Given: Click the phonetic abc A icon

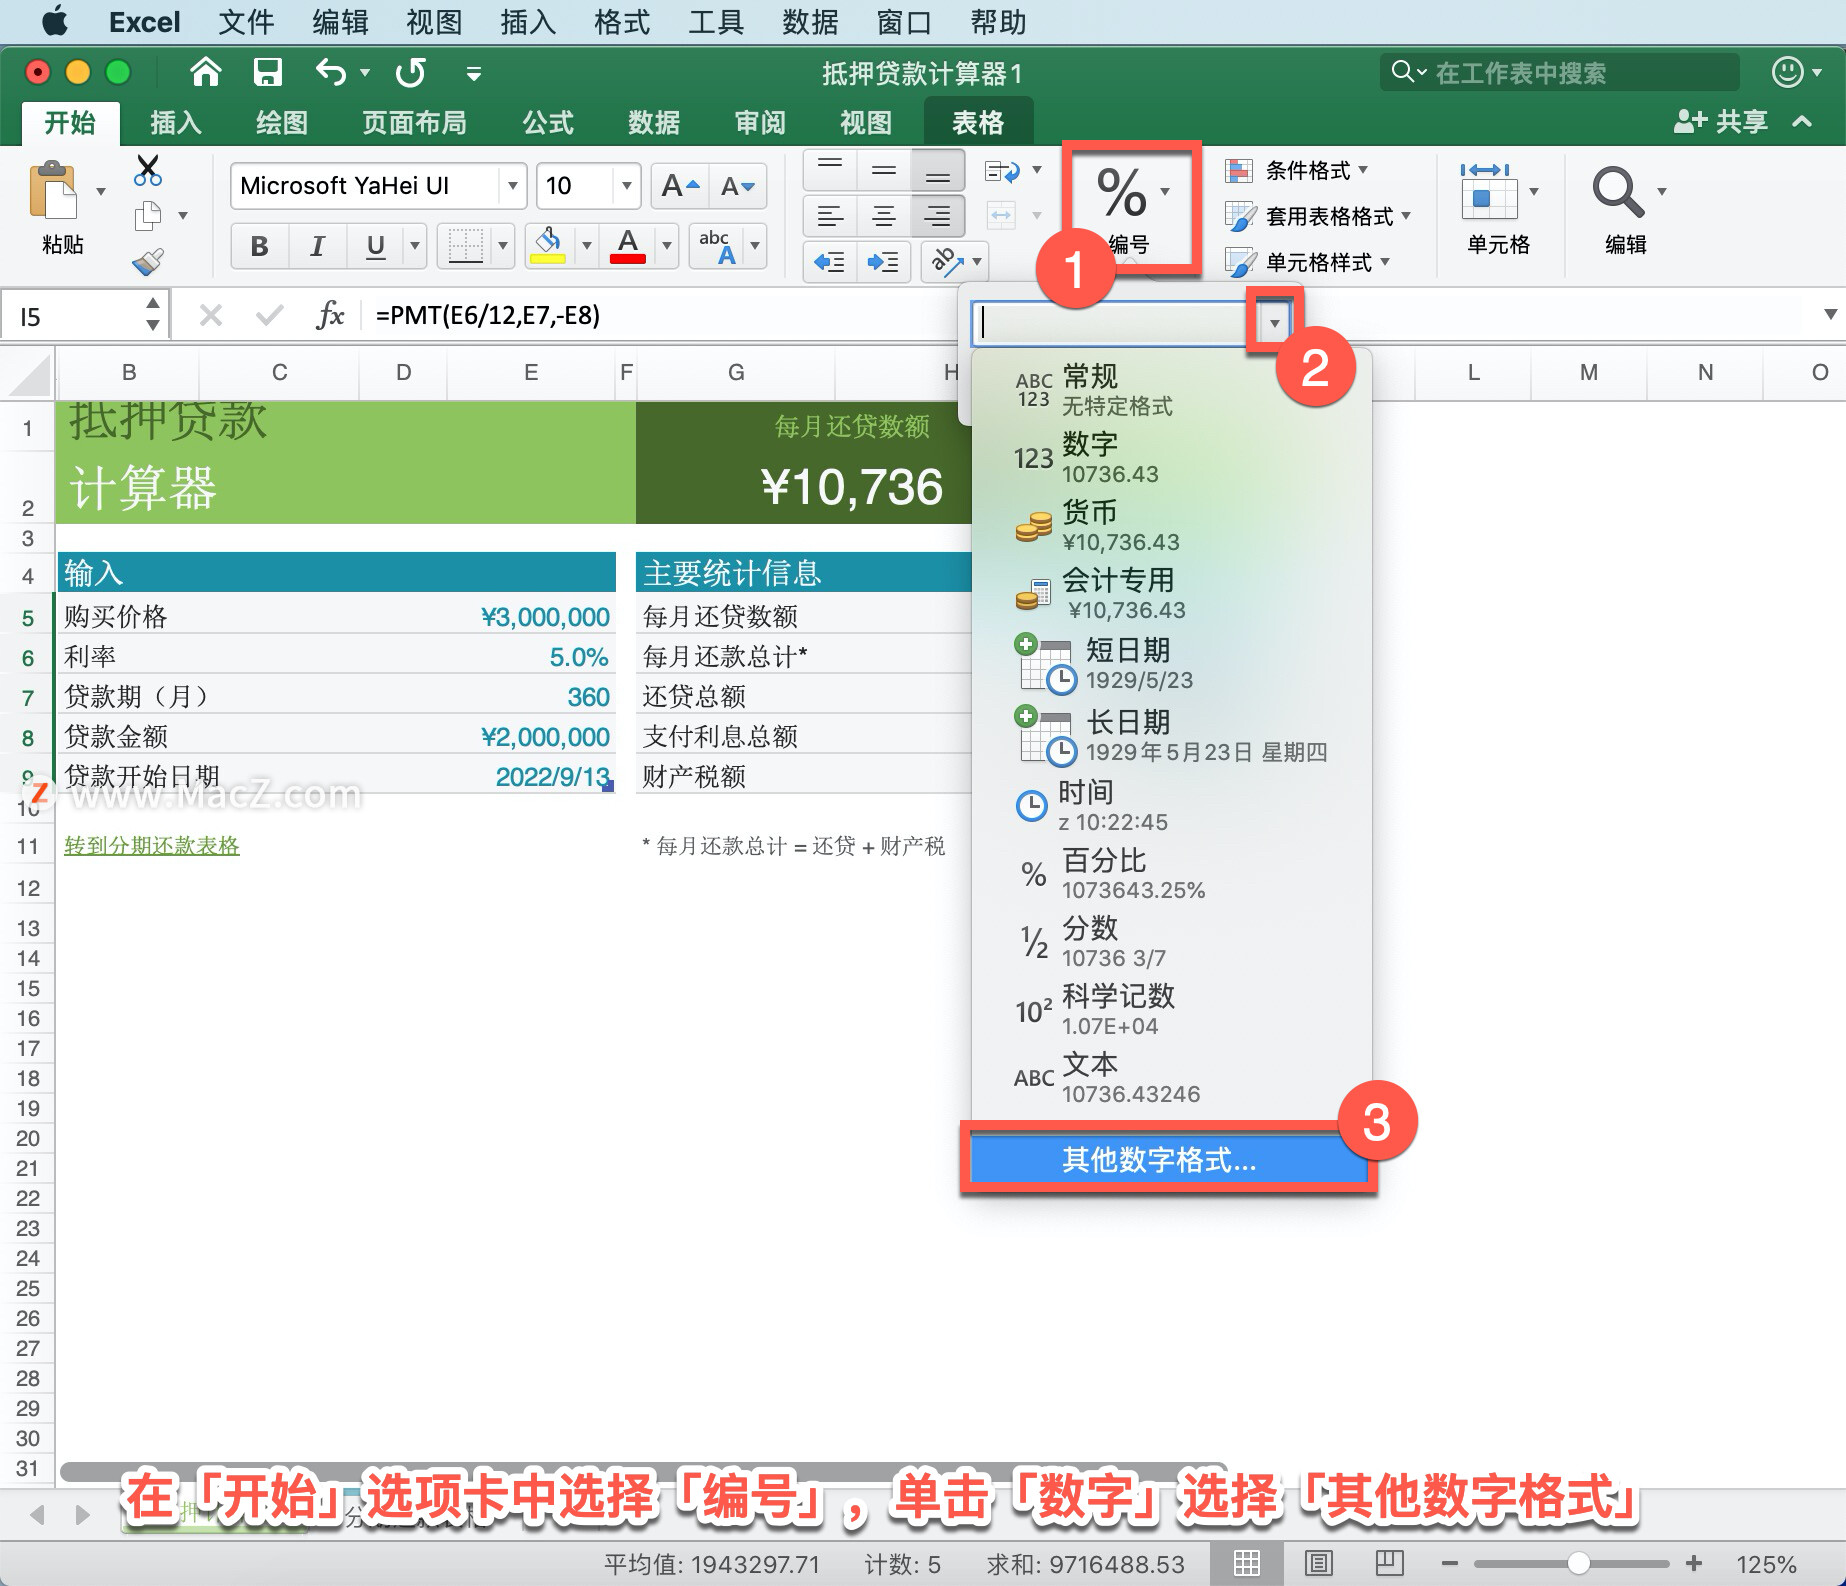Looking at the screenshot, I should coord(717,245).
